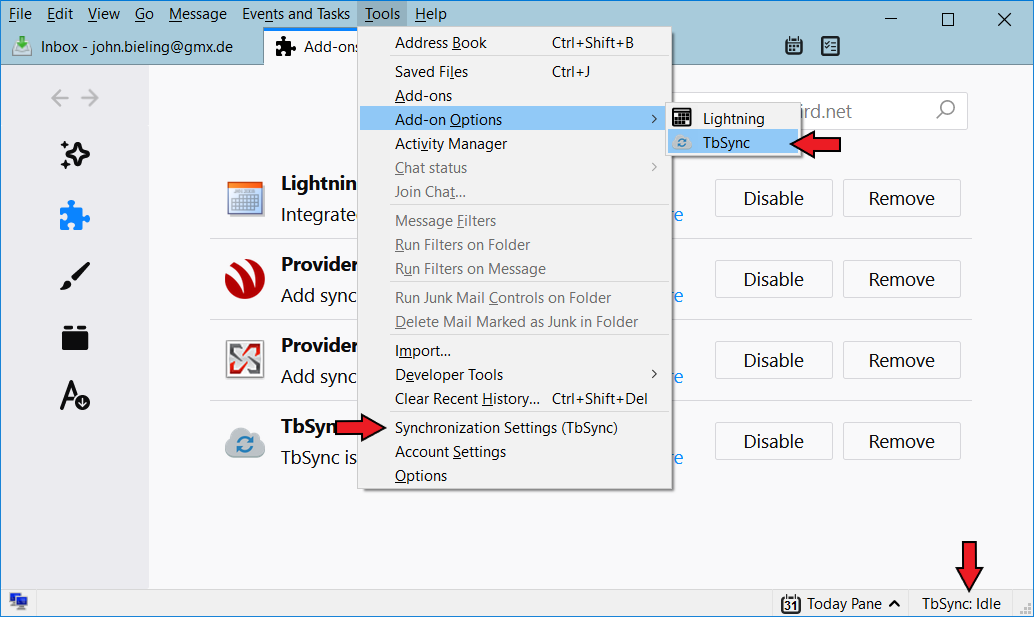The image size is (1034, 617).
Task: Open the Themes paintbrush icon in sidebar
Action: pos(75,276)
